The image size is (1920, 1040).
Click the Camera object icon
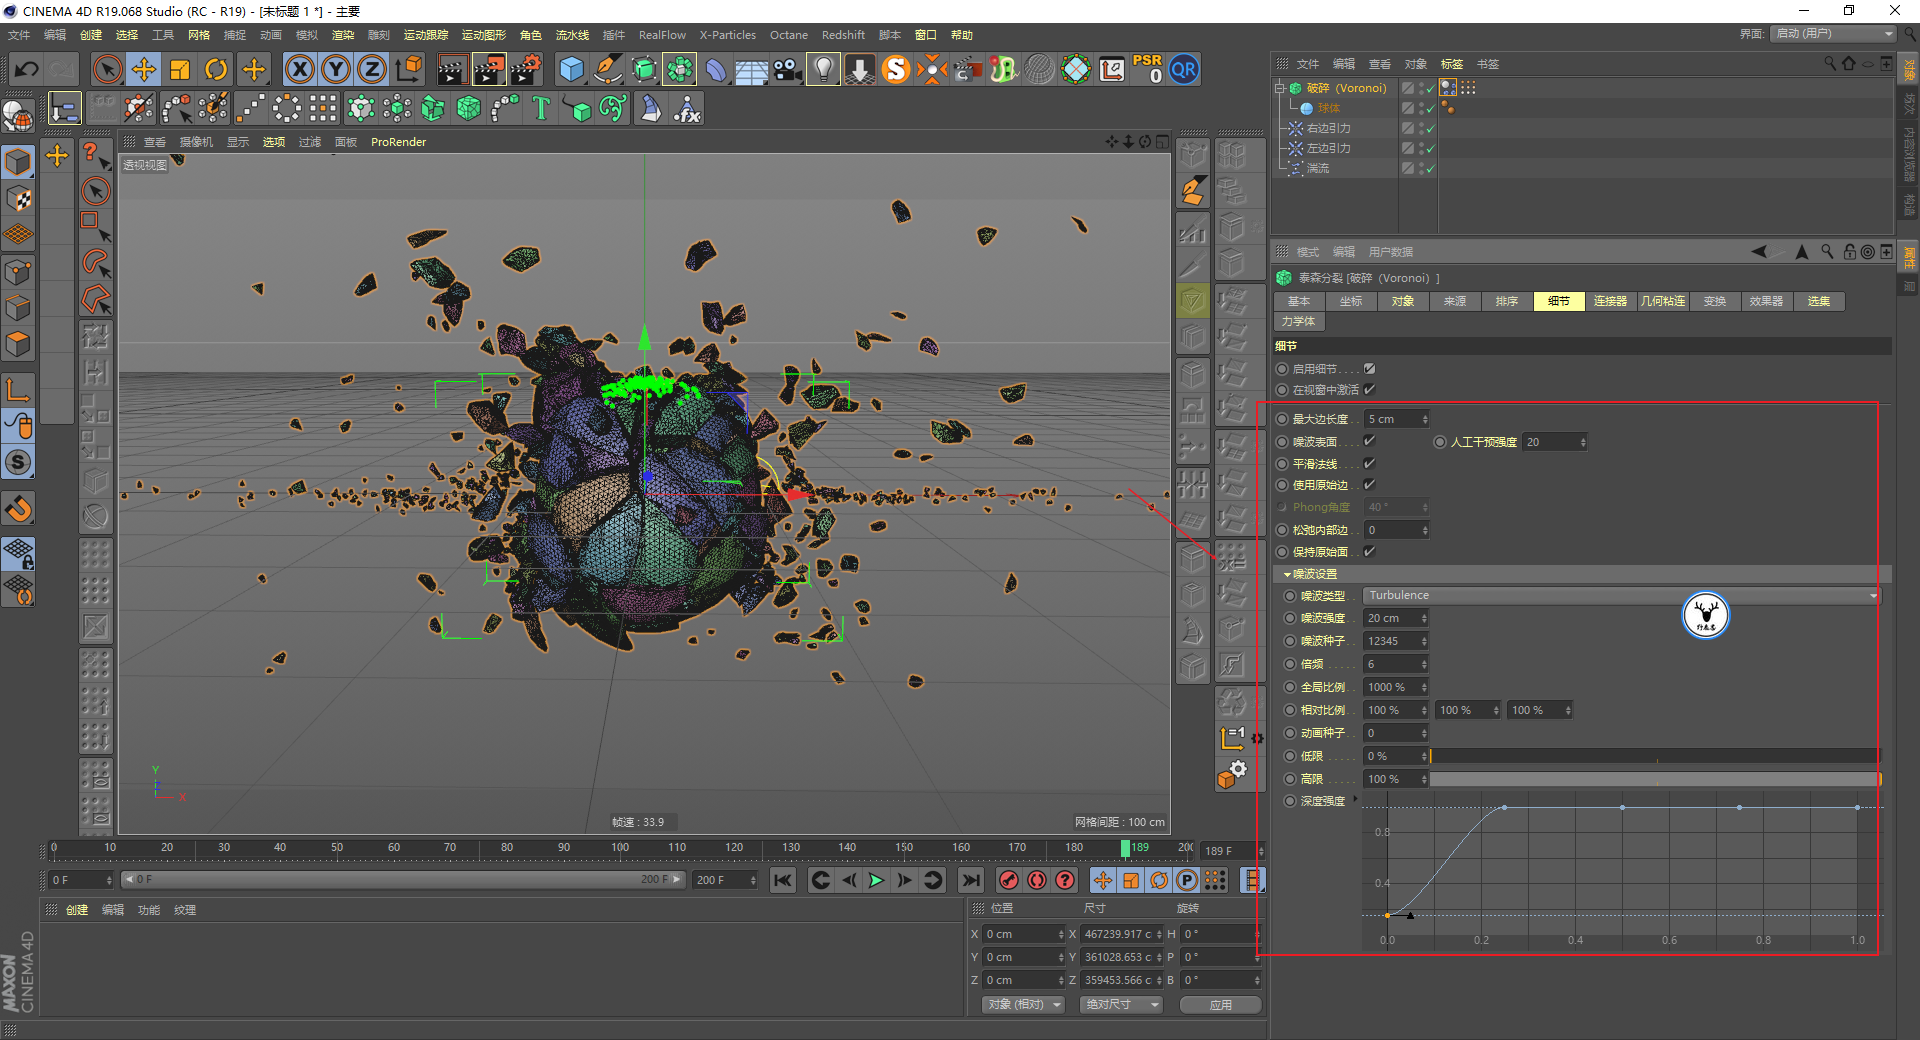point(787,69)
